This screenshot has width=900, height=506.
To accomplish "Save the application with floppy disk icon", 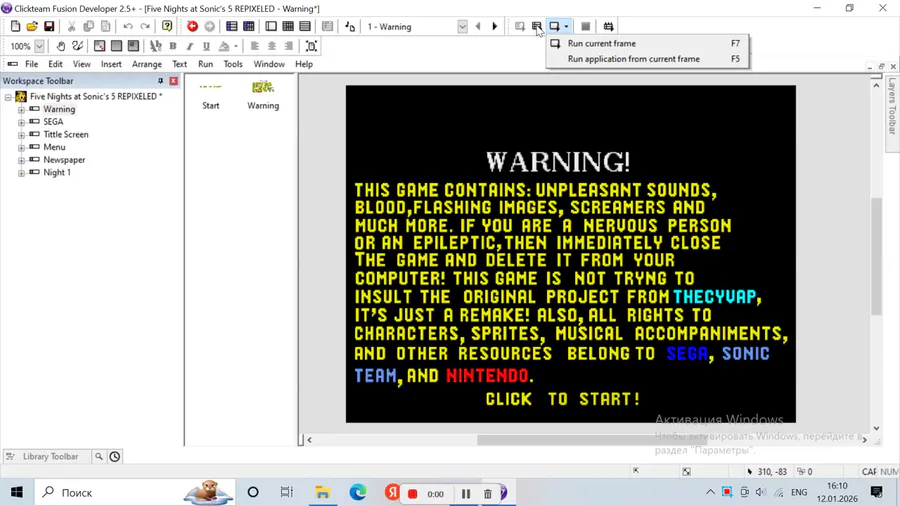I will 49,26.
